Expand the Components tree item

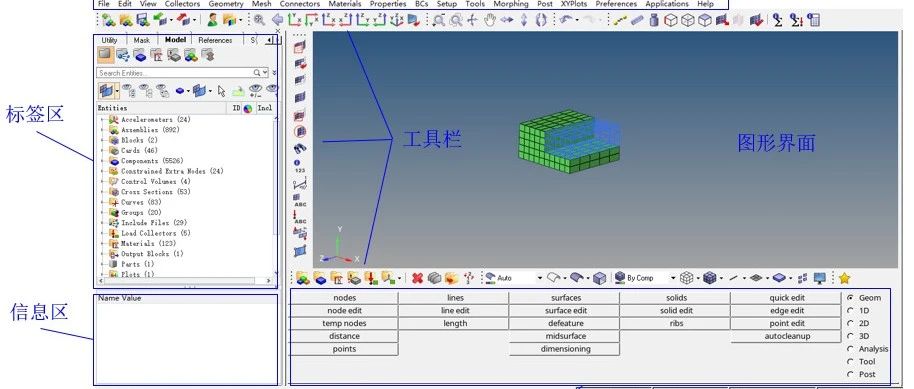coord(103,161)
